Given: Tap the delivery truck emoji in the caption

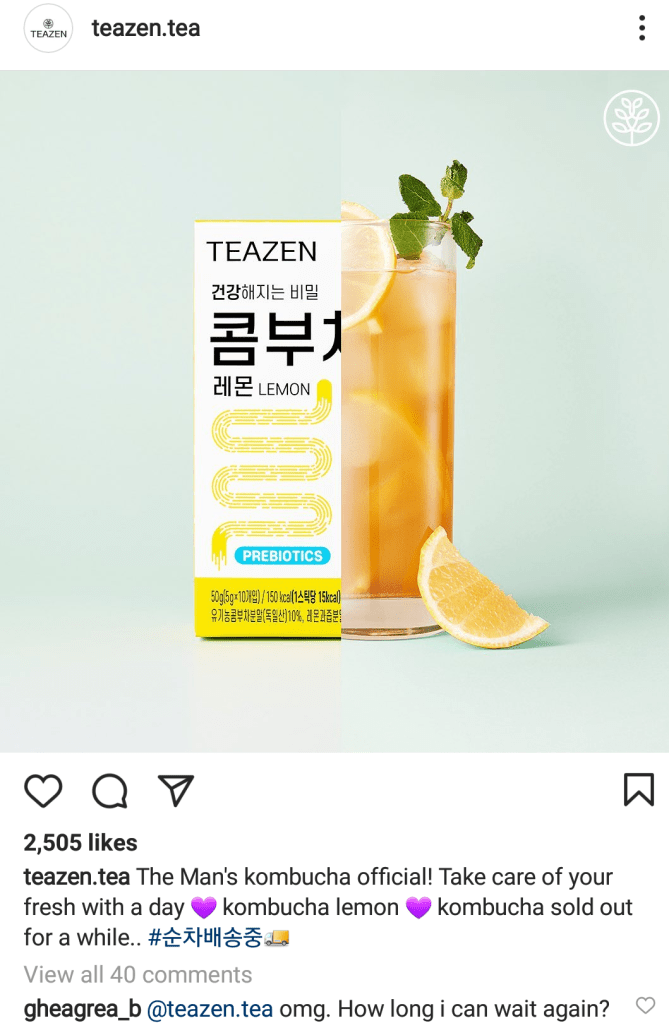Looking at the screenshot, I should [277, 938].
